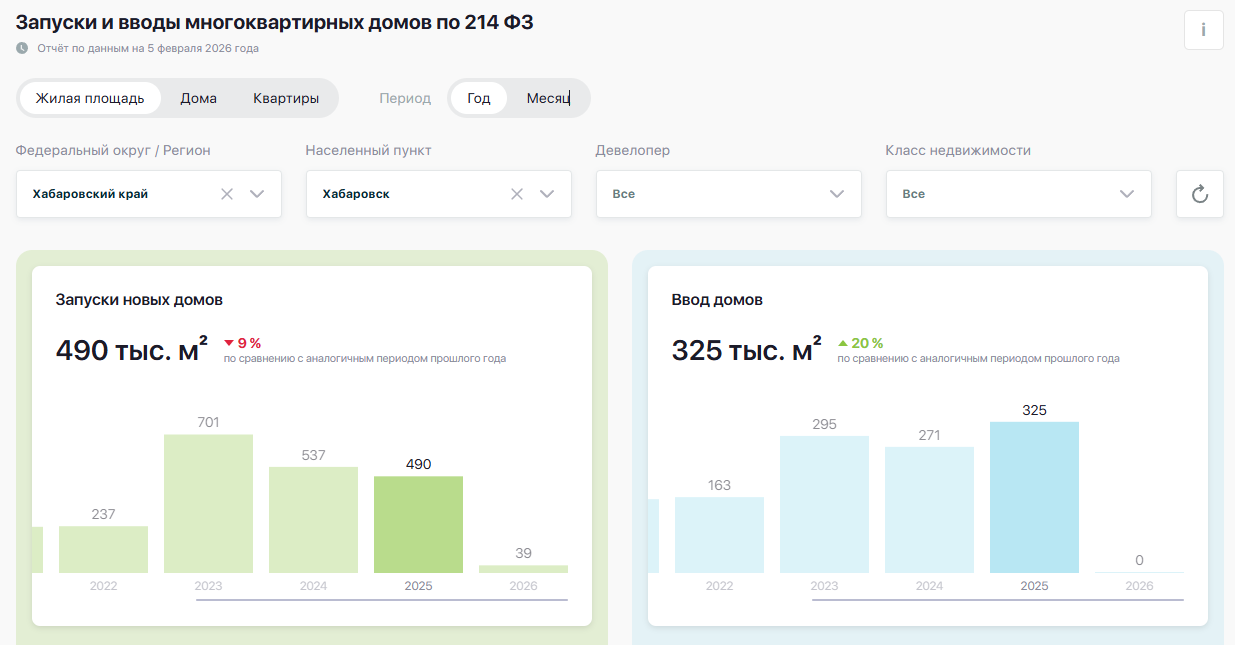Select the Год period option
This screenshot has height=645, width=1235.
(x=478, y=97)
